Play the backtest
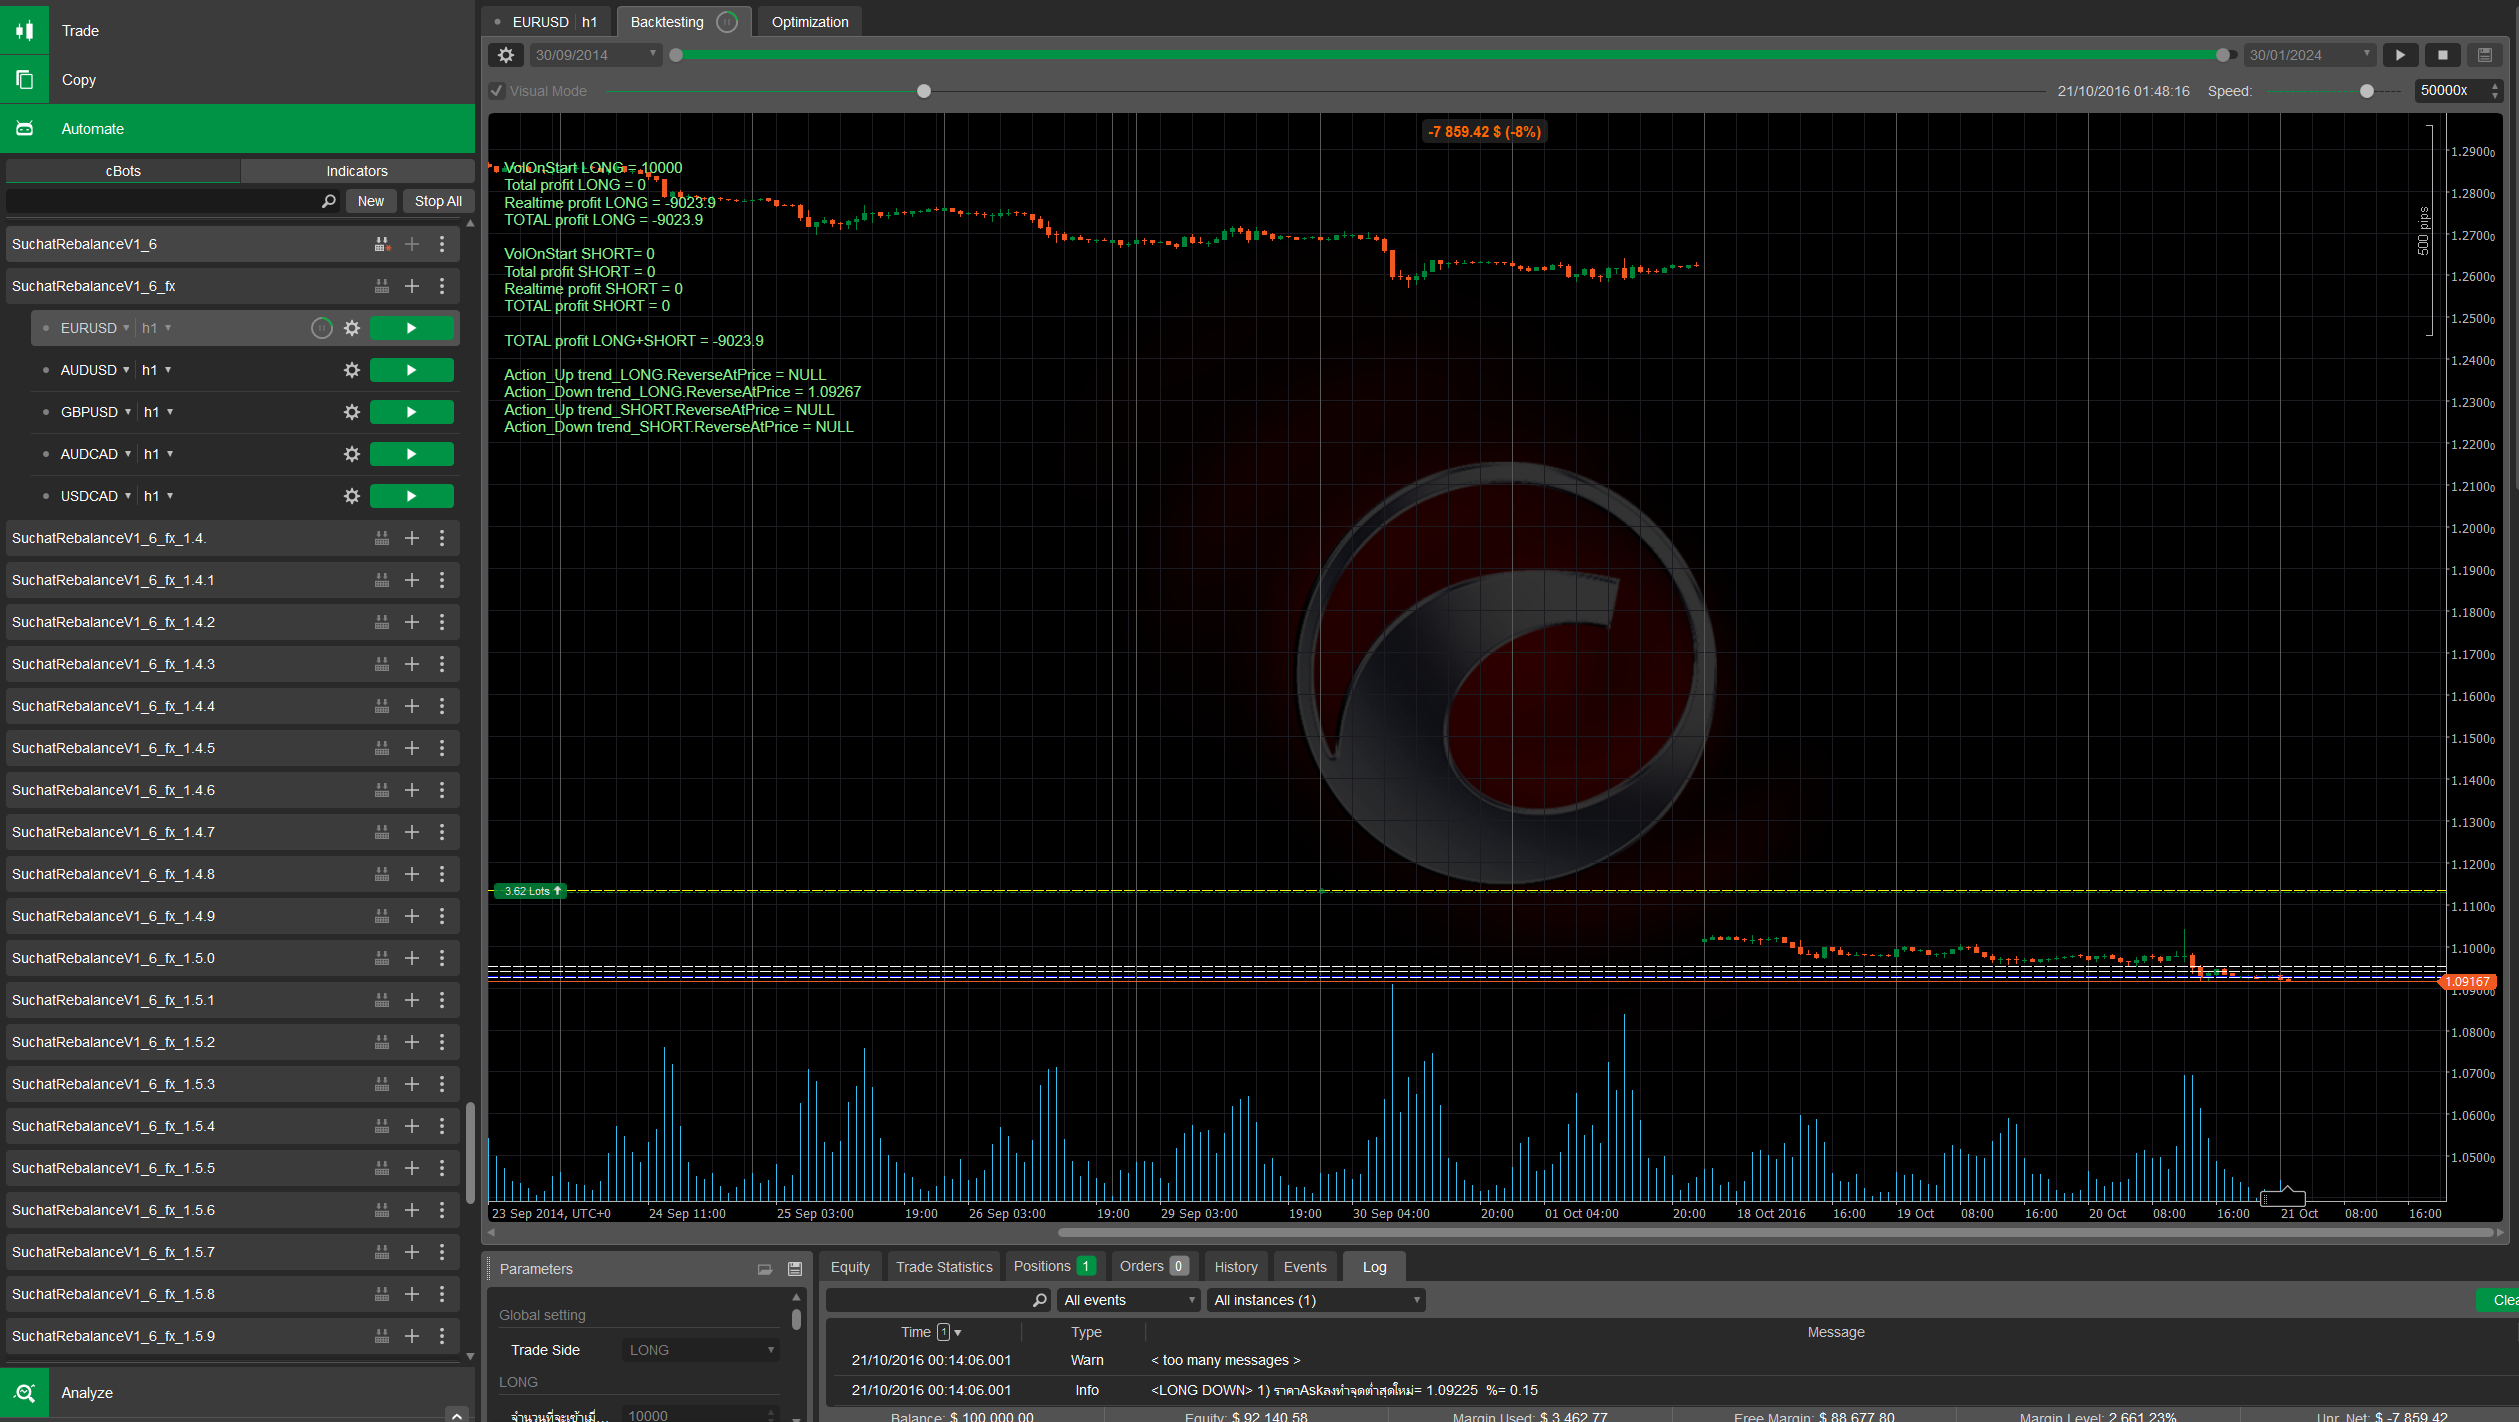 2400,55
